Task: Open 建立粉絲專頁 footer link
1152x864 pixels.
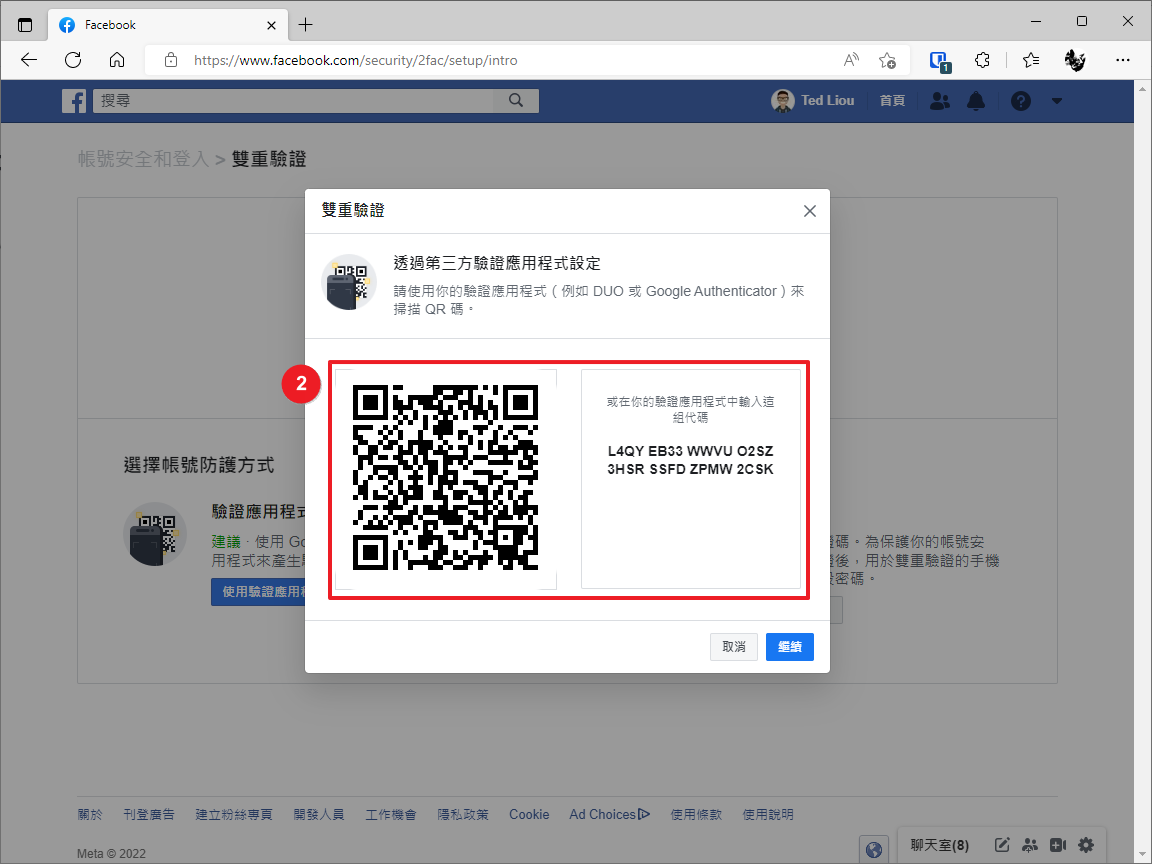Action: click(234, 814)
